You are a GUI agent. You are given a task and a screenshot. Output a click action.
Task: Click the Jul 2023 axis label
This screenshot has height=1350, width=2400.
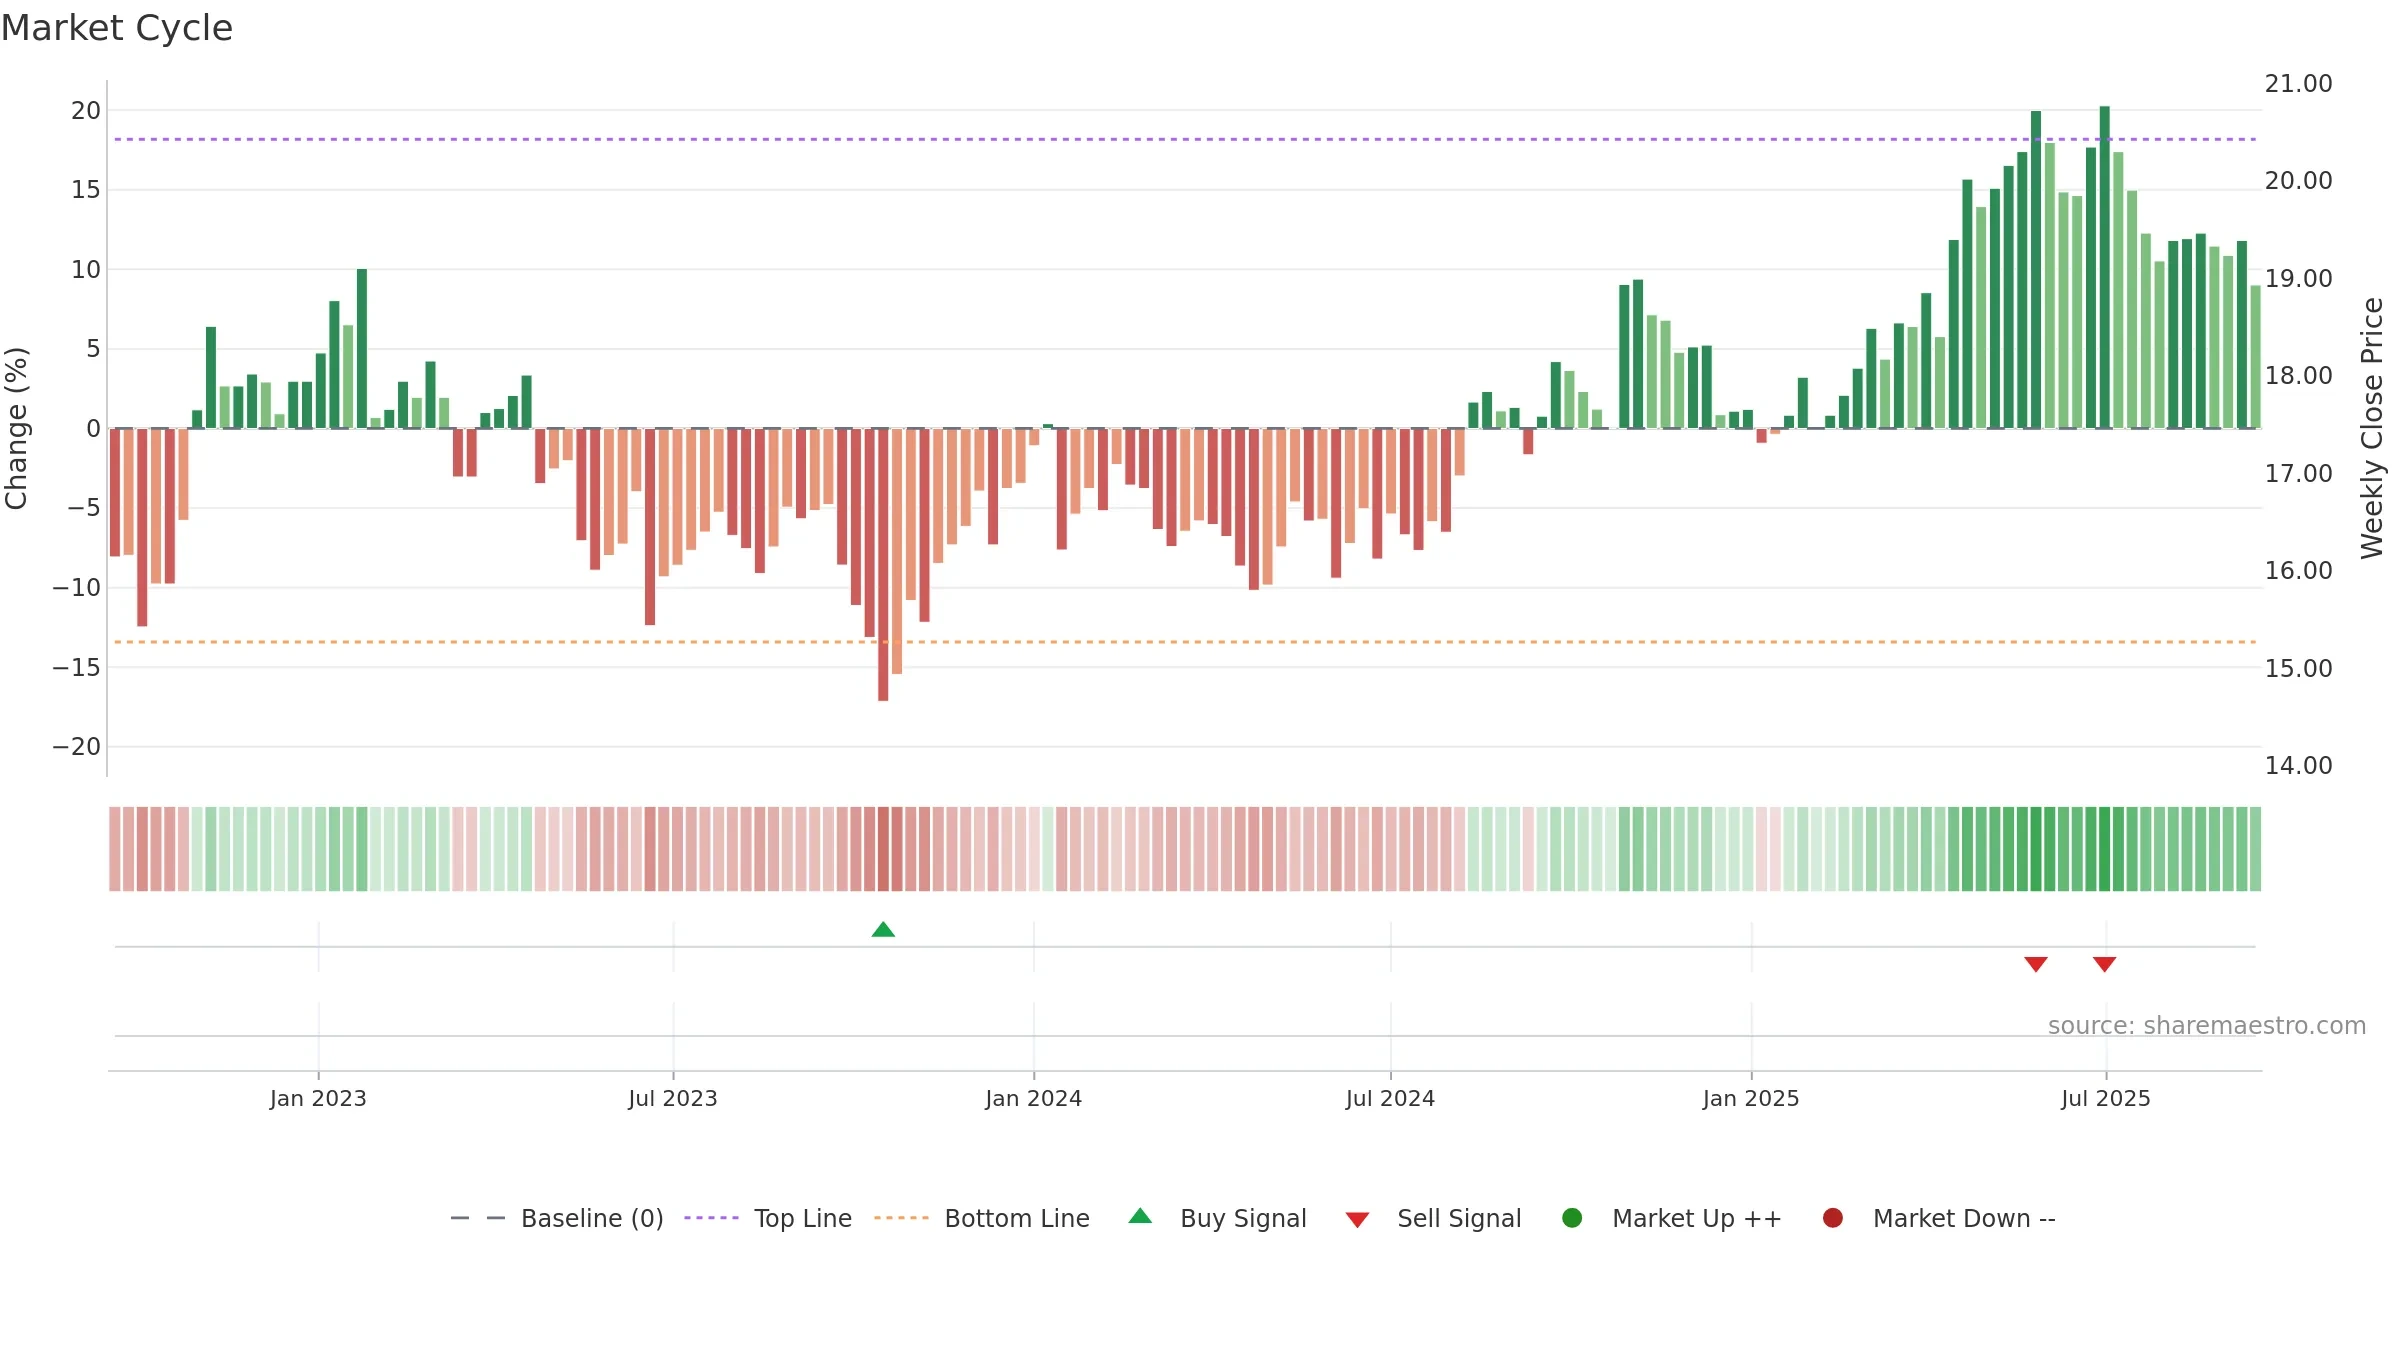click(673, 1099)
